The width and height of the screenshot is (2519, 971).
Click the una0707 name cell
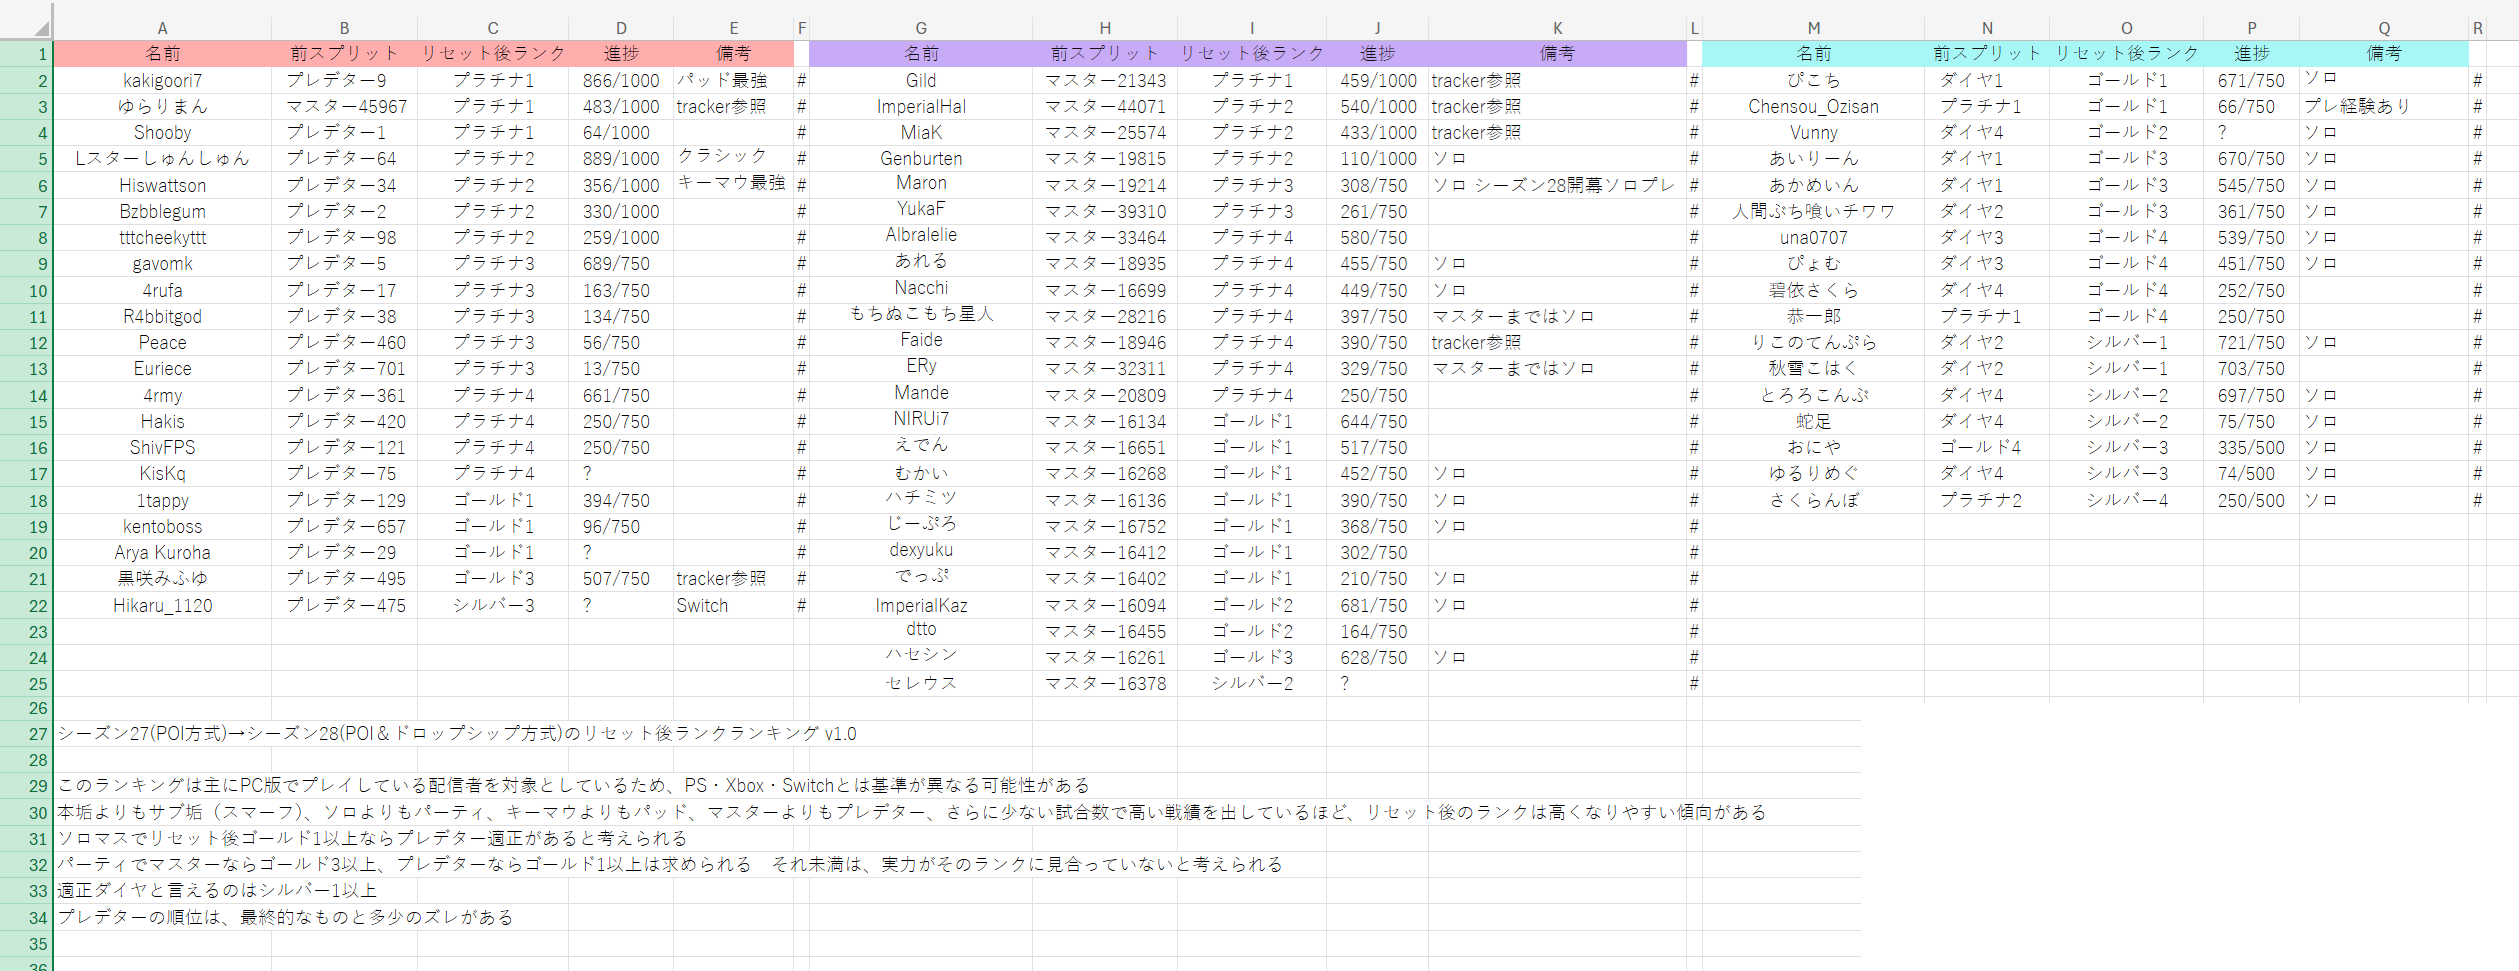pyautogui.click(x=1812, y=238)
